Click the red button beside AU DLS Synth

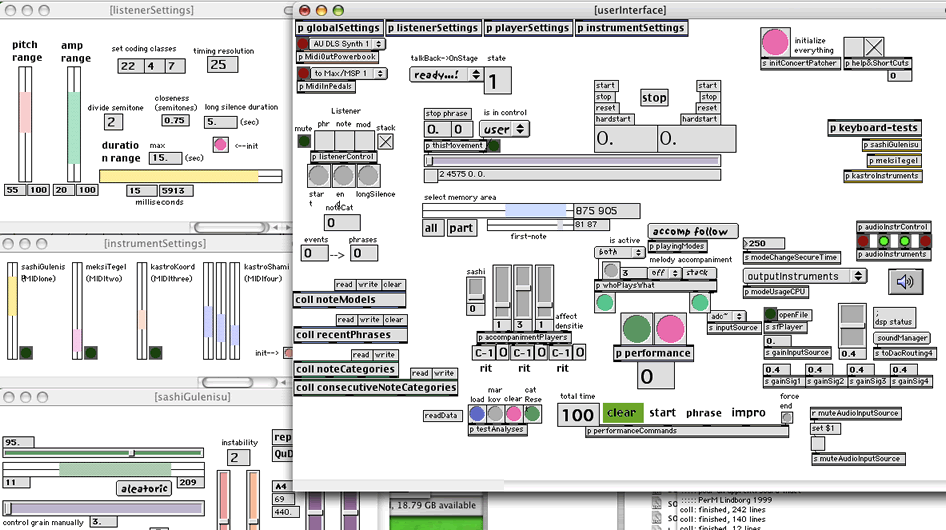(302, 43)
